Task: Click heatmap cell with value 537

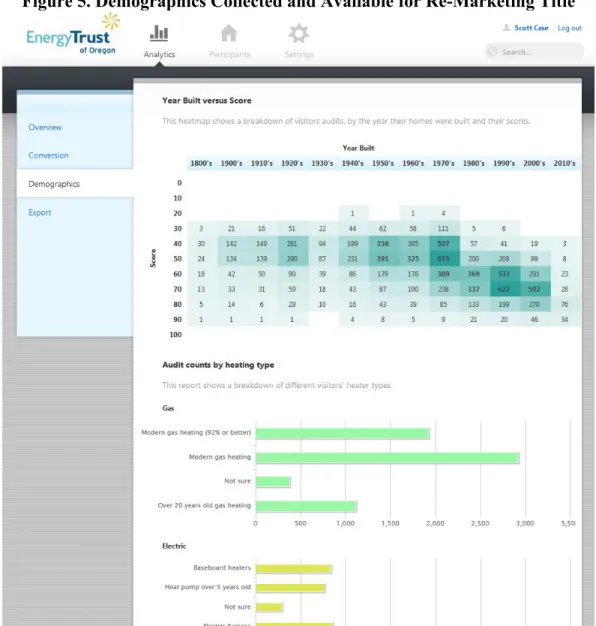Action: tap(504, 274)
